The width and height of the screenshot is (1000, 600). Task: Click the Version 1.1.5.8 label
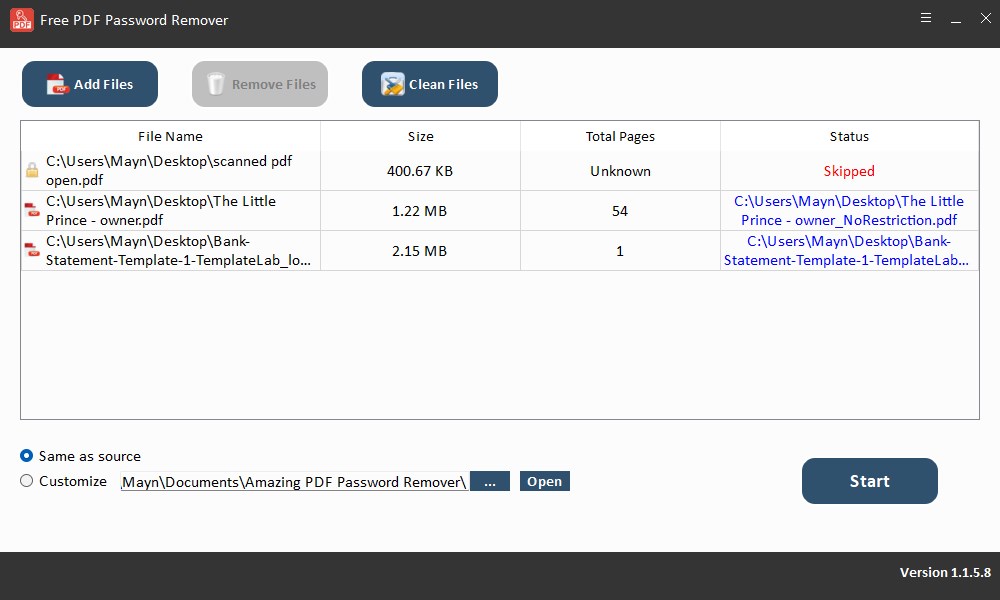[x=945, y=573]
